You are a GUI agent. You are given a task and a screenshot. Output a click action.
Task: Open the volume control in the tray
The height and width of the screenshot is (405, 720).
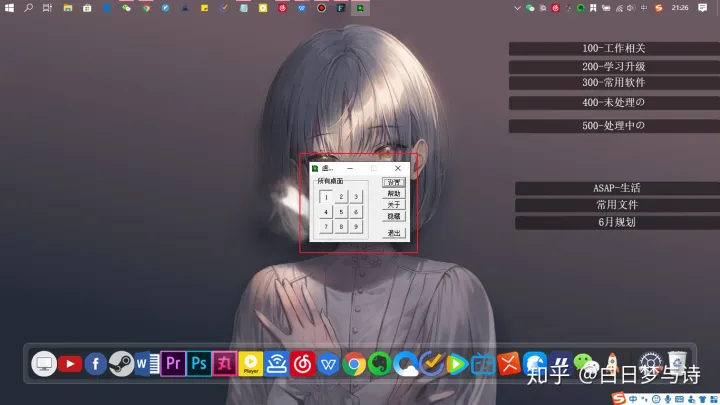[631, 8]
